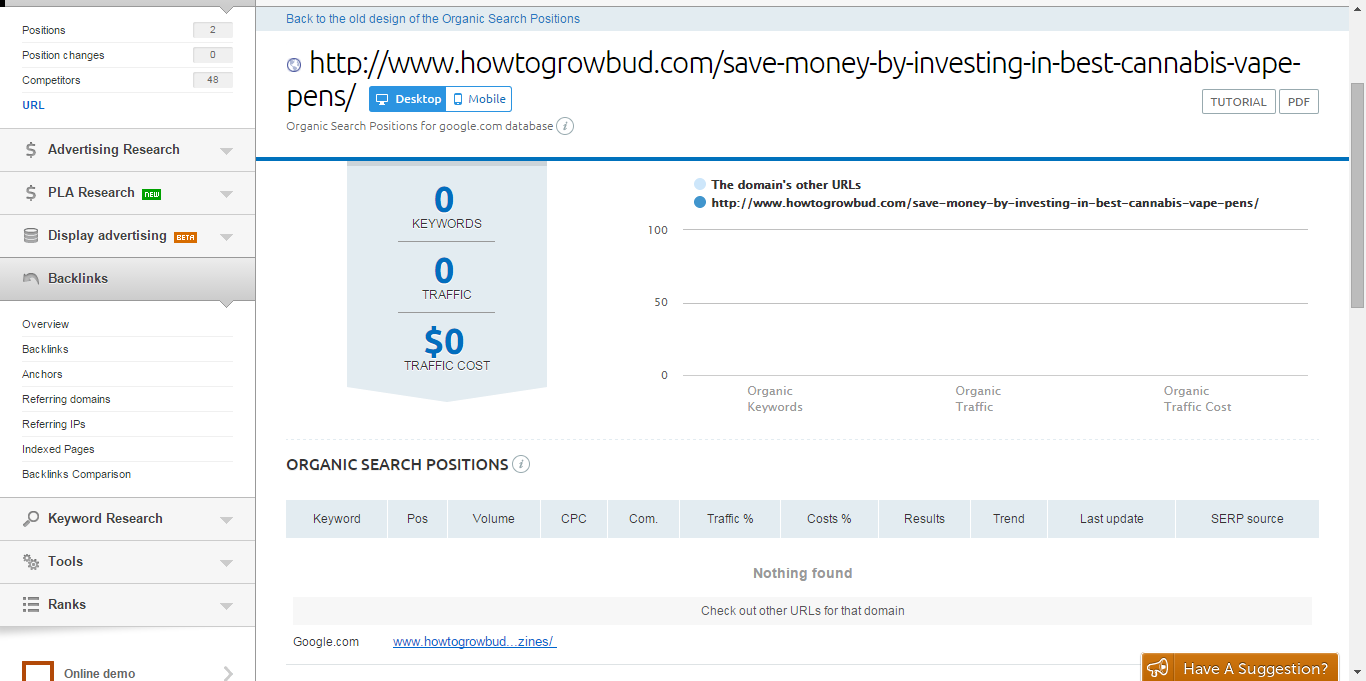Switch to Mobile view

(x=479, y=99)
